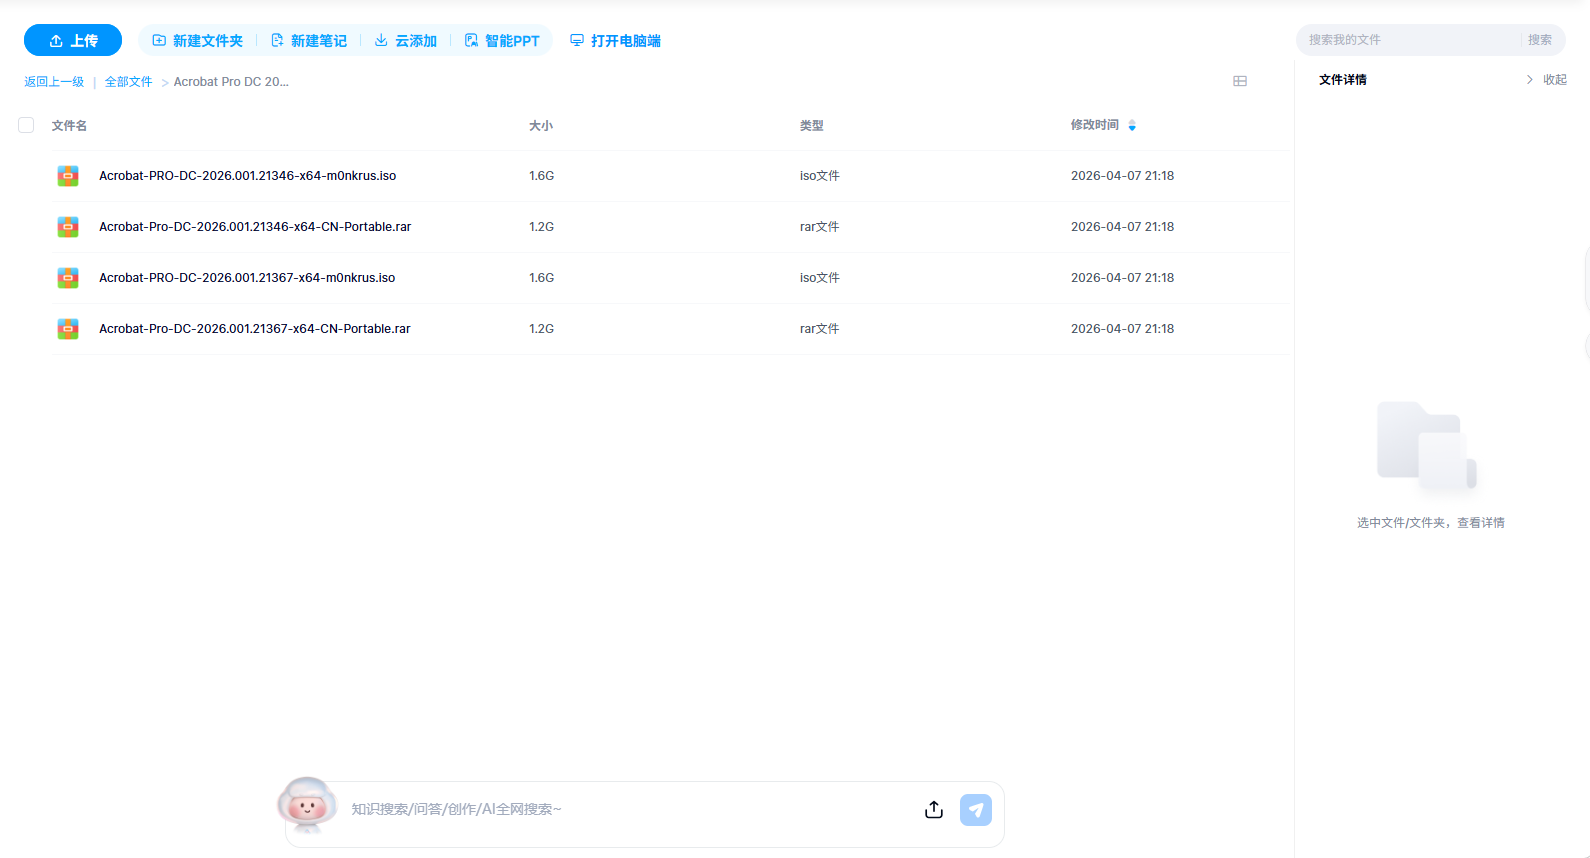This screenshot has width=1590, height=858.
Task: Toggle the select-all files checkbox
Action: [26, 125]
